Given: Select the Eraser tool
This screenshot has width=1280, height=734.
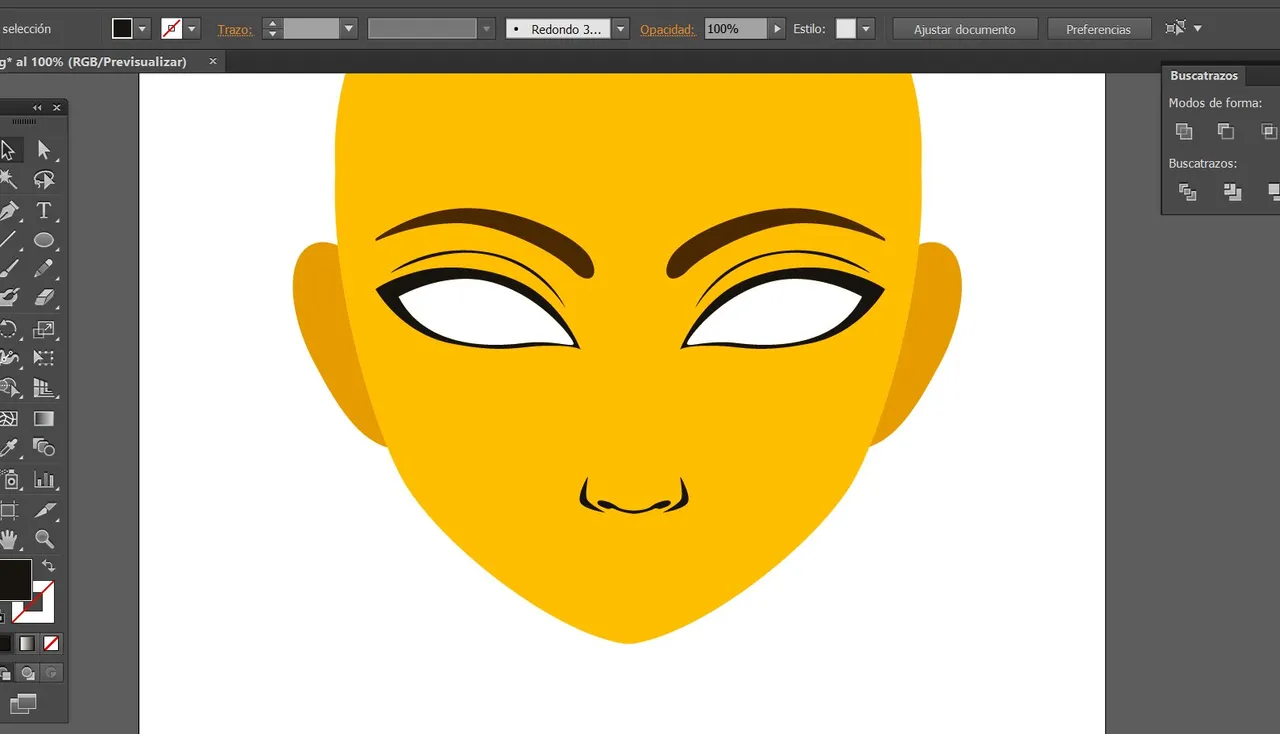Looking at the screenshot, I should 44,298.
